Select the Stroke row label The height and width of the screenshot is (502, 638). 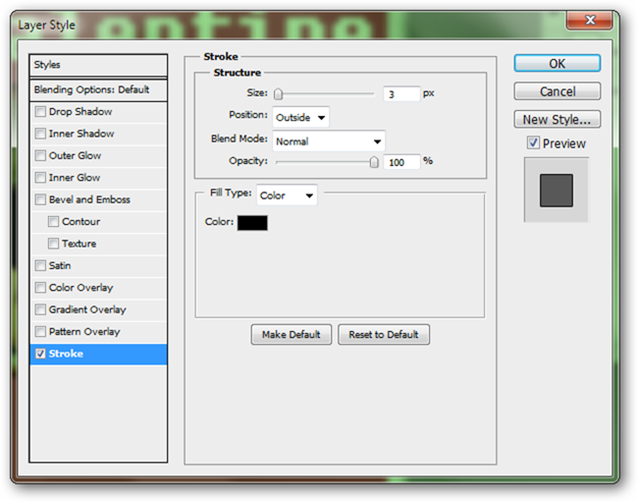[x=66, y=354]
